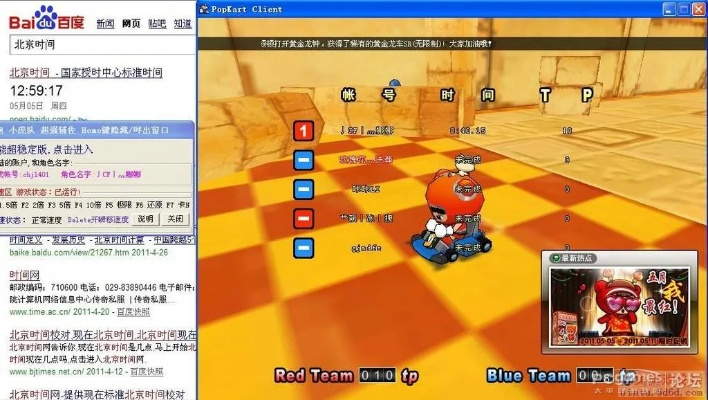Click the baike.baidu.com/view/21267.htm URL text
Screen dimensions: 708x400
tap(70, 253)
